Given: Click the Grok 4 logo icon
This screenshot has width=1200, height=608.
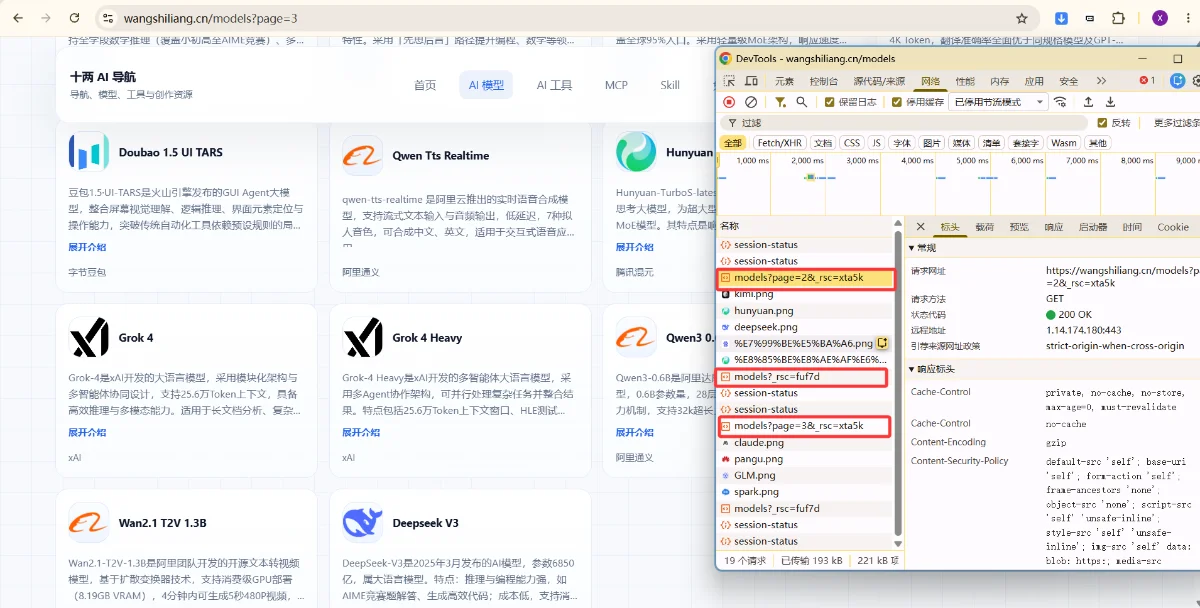Looking at the screenshot, I should [x=88, y=338].
